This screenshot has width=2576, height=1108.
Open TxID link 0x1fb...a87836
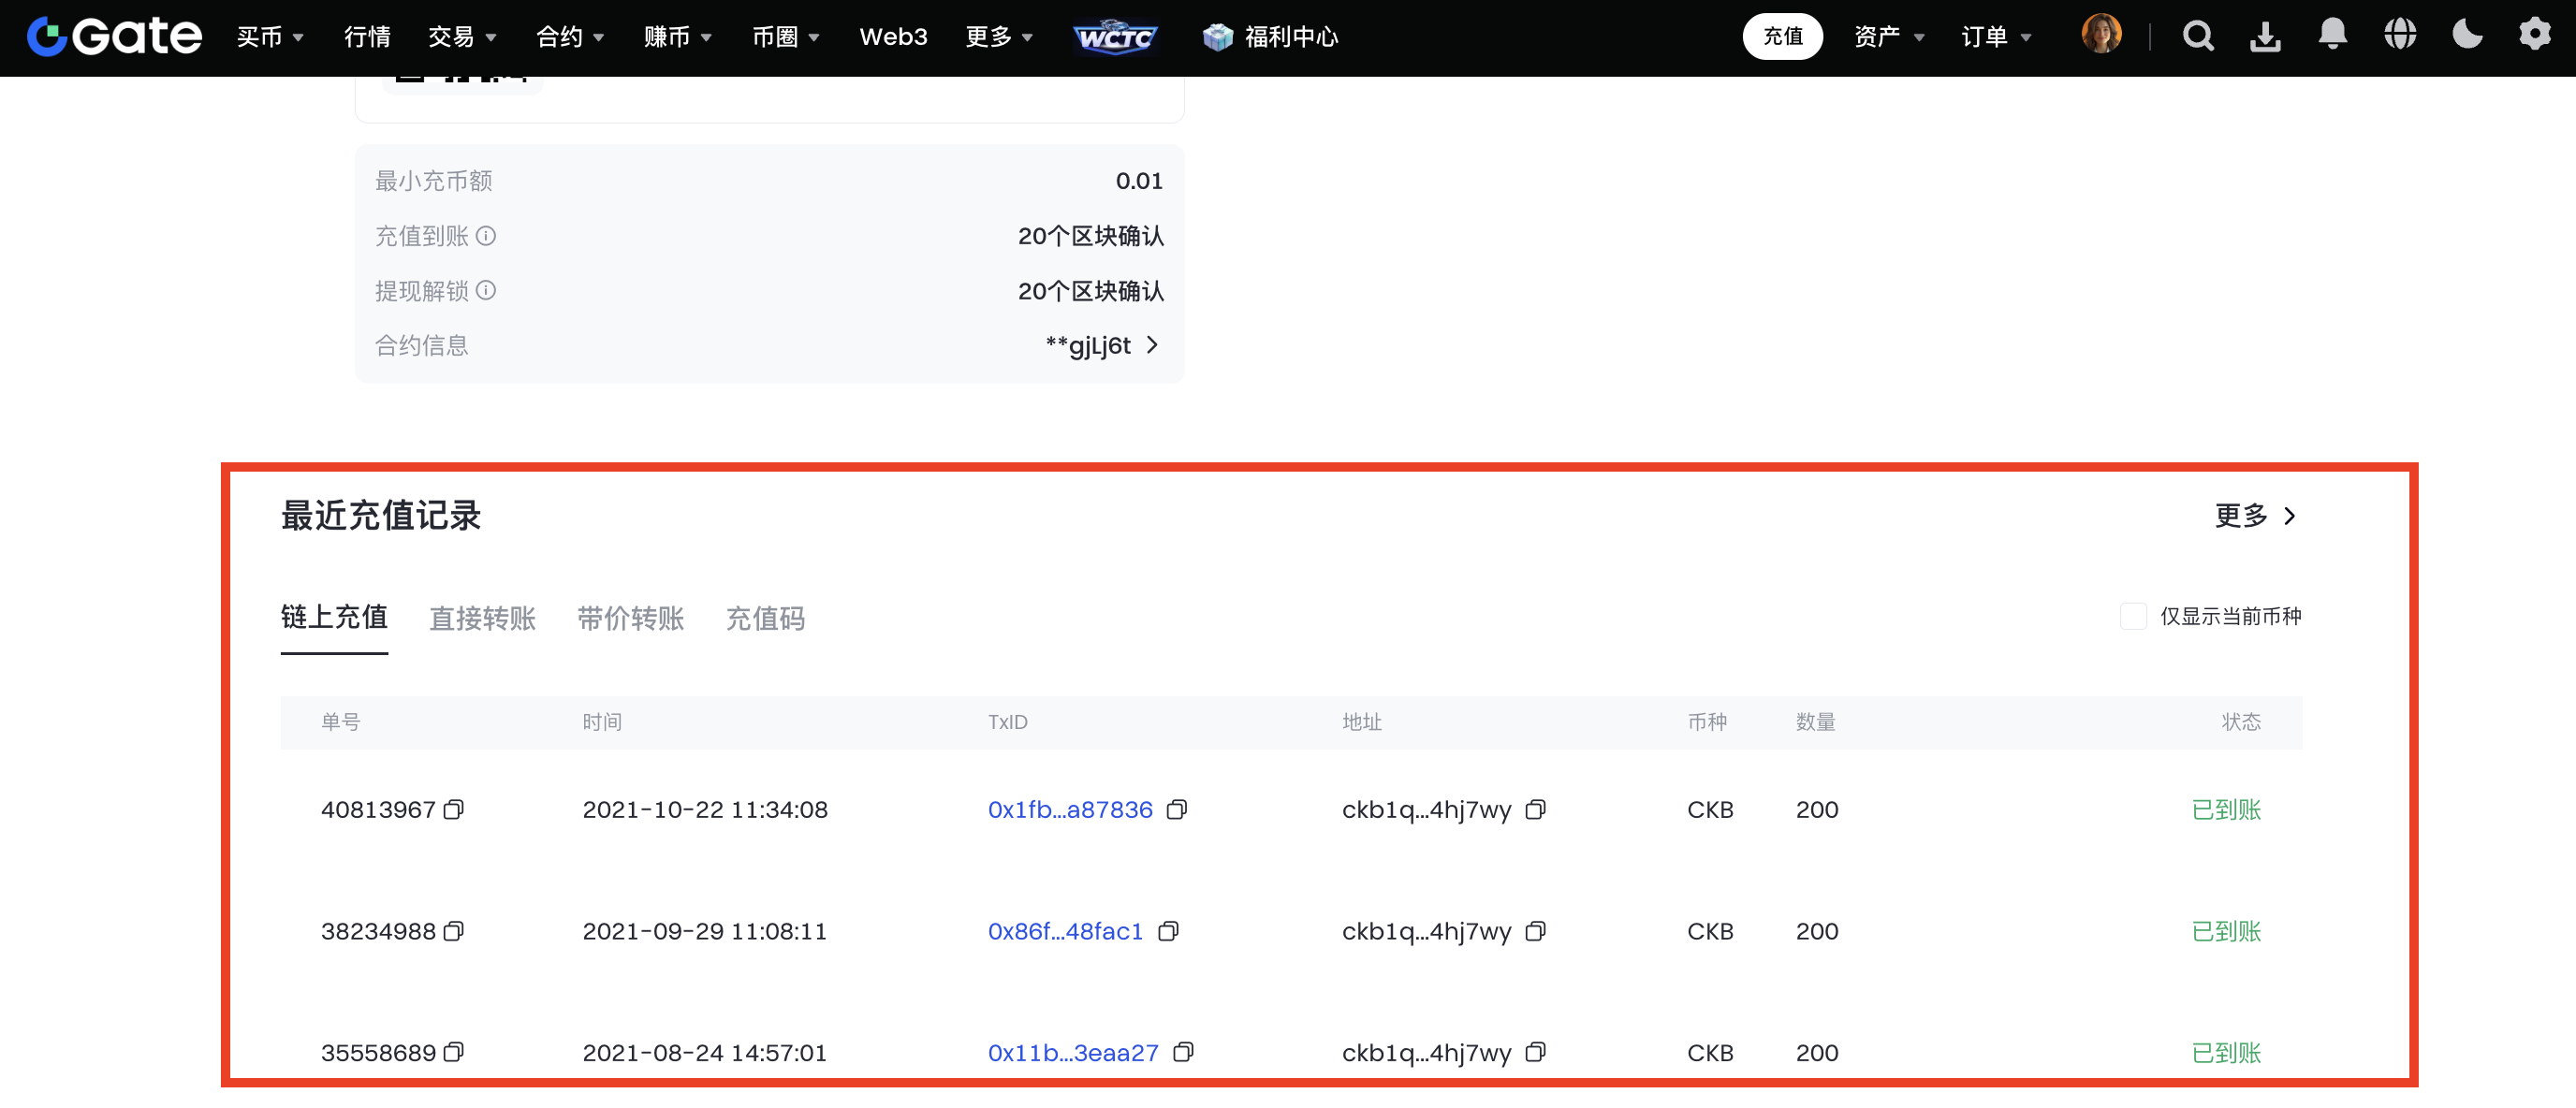click(x=1069, y=810)
